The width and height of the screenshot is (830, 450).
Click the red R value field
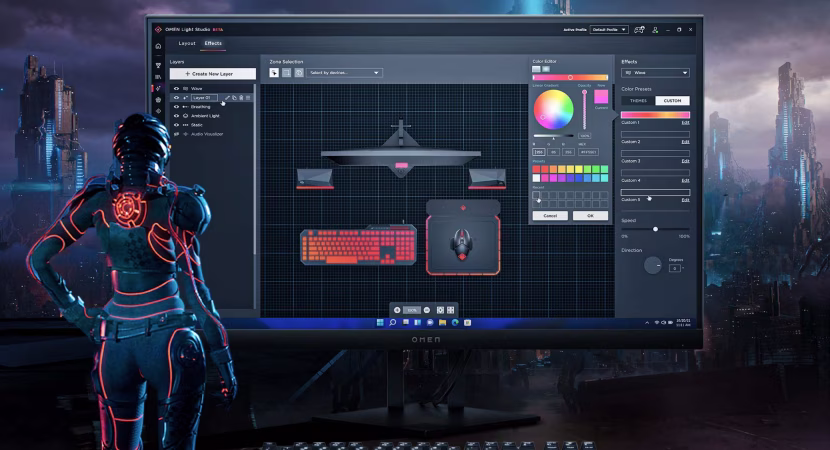tap(538, 152)
